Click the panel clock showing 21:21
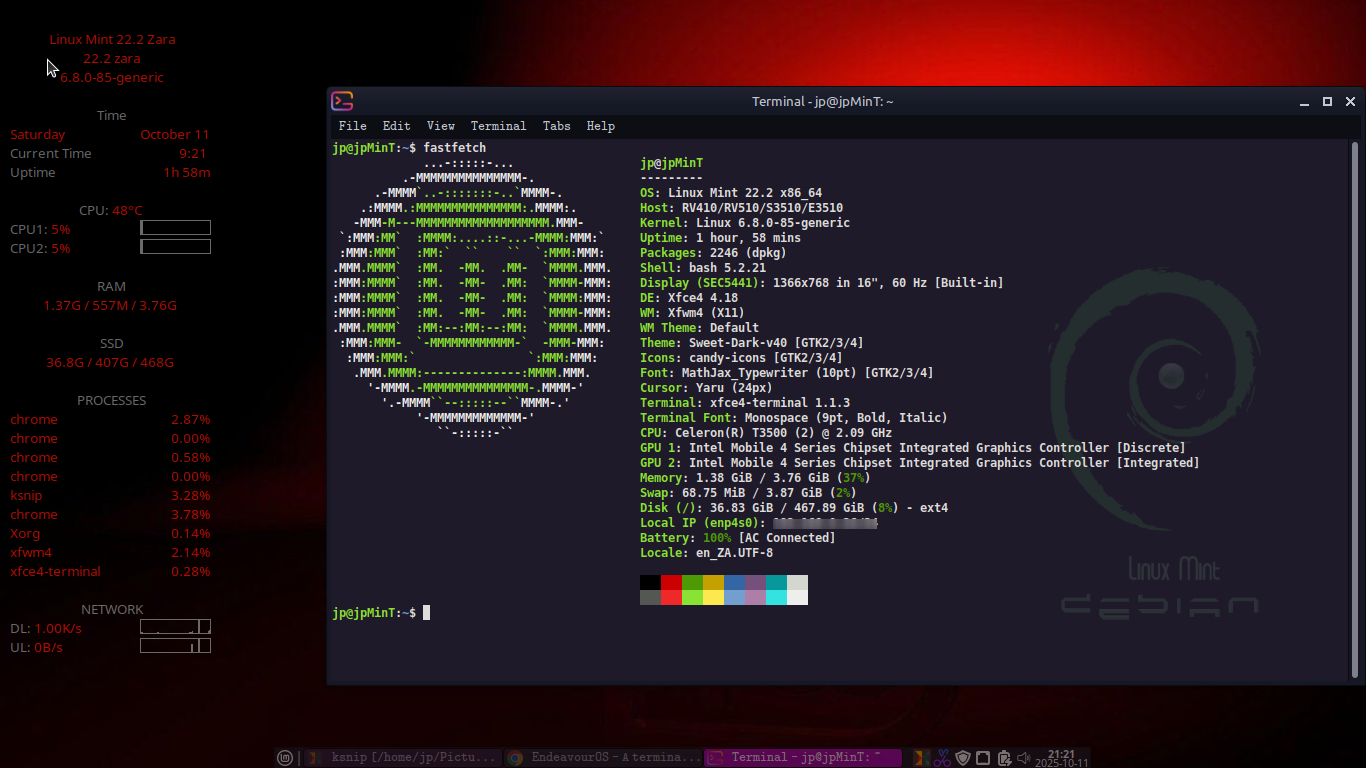 (x=1061, y=758)
